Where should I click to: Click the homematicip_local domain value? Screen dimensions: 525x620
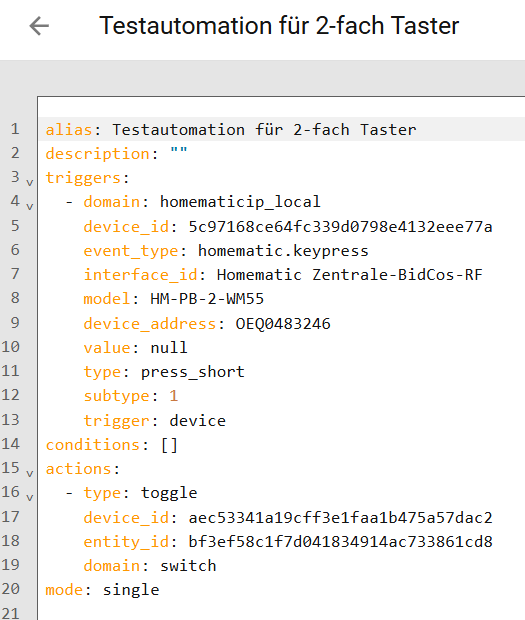tap(240, 202)
